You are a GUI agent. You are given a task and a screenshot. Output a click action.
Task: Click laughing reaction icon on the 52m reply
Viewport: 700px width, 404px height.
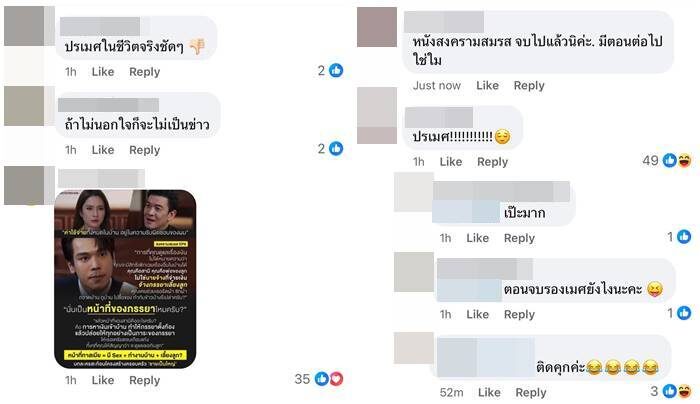[x=684, y=391]
